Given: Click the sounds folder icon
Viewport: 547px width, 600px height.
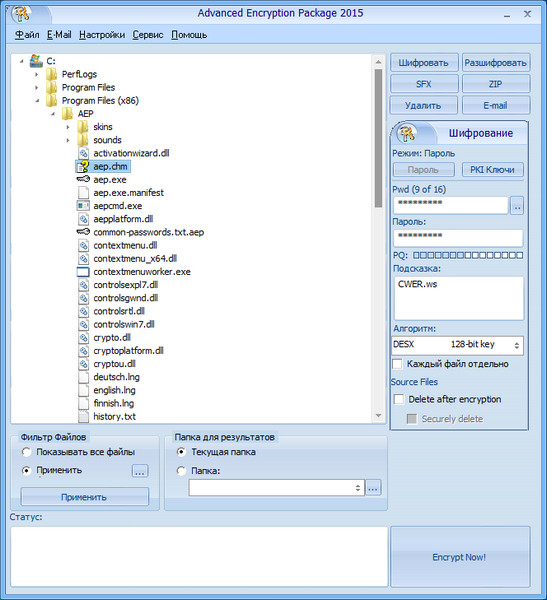Looking at the screenshot, I should click(83, 140).
